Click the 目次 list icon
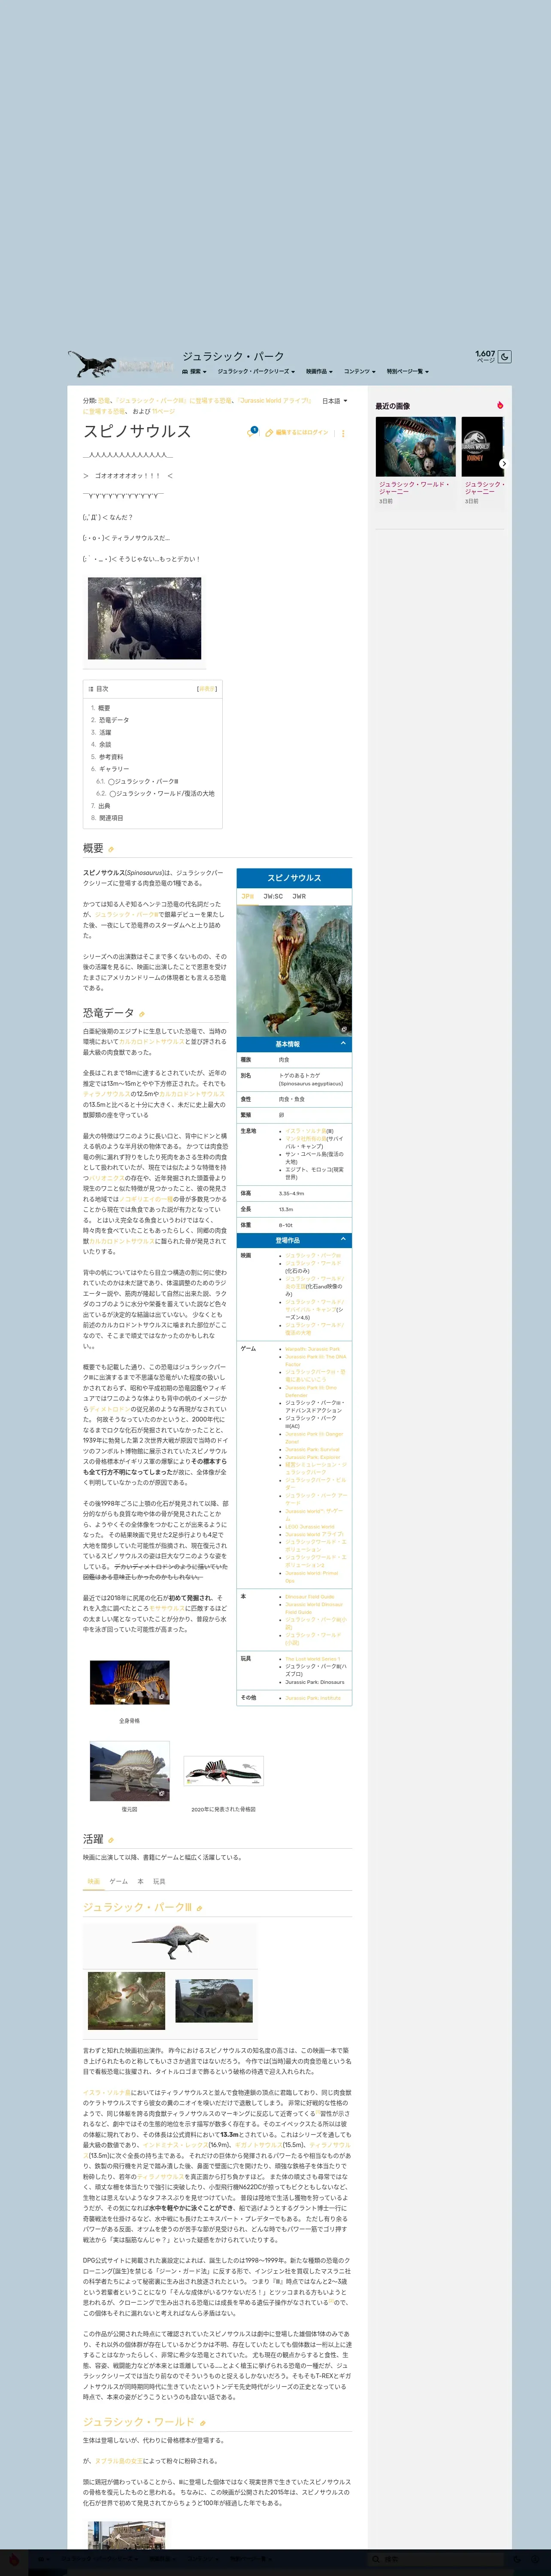551x2576 pixels. point(91,689)
